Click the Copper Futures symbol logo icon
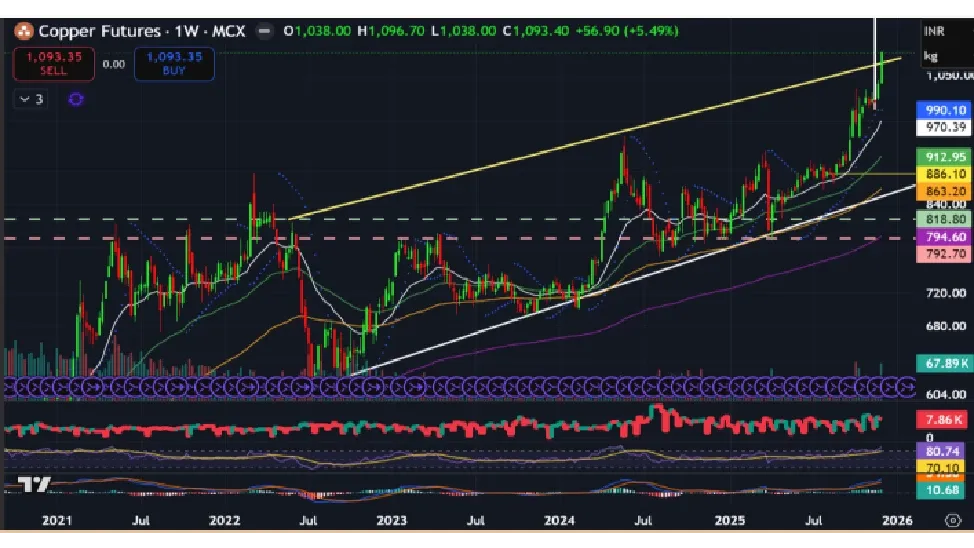The image size is (974, 548). coord(24,31)
